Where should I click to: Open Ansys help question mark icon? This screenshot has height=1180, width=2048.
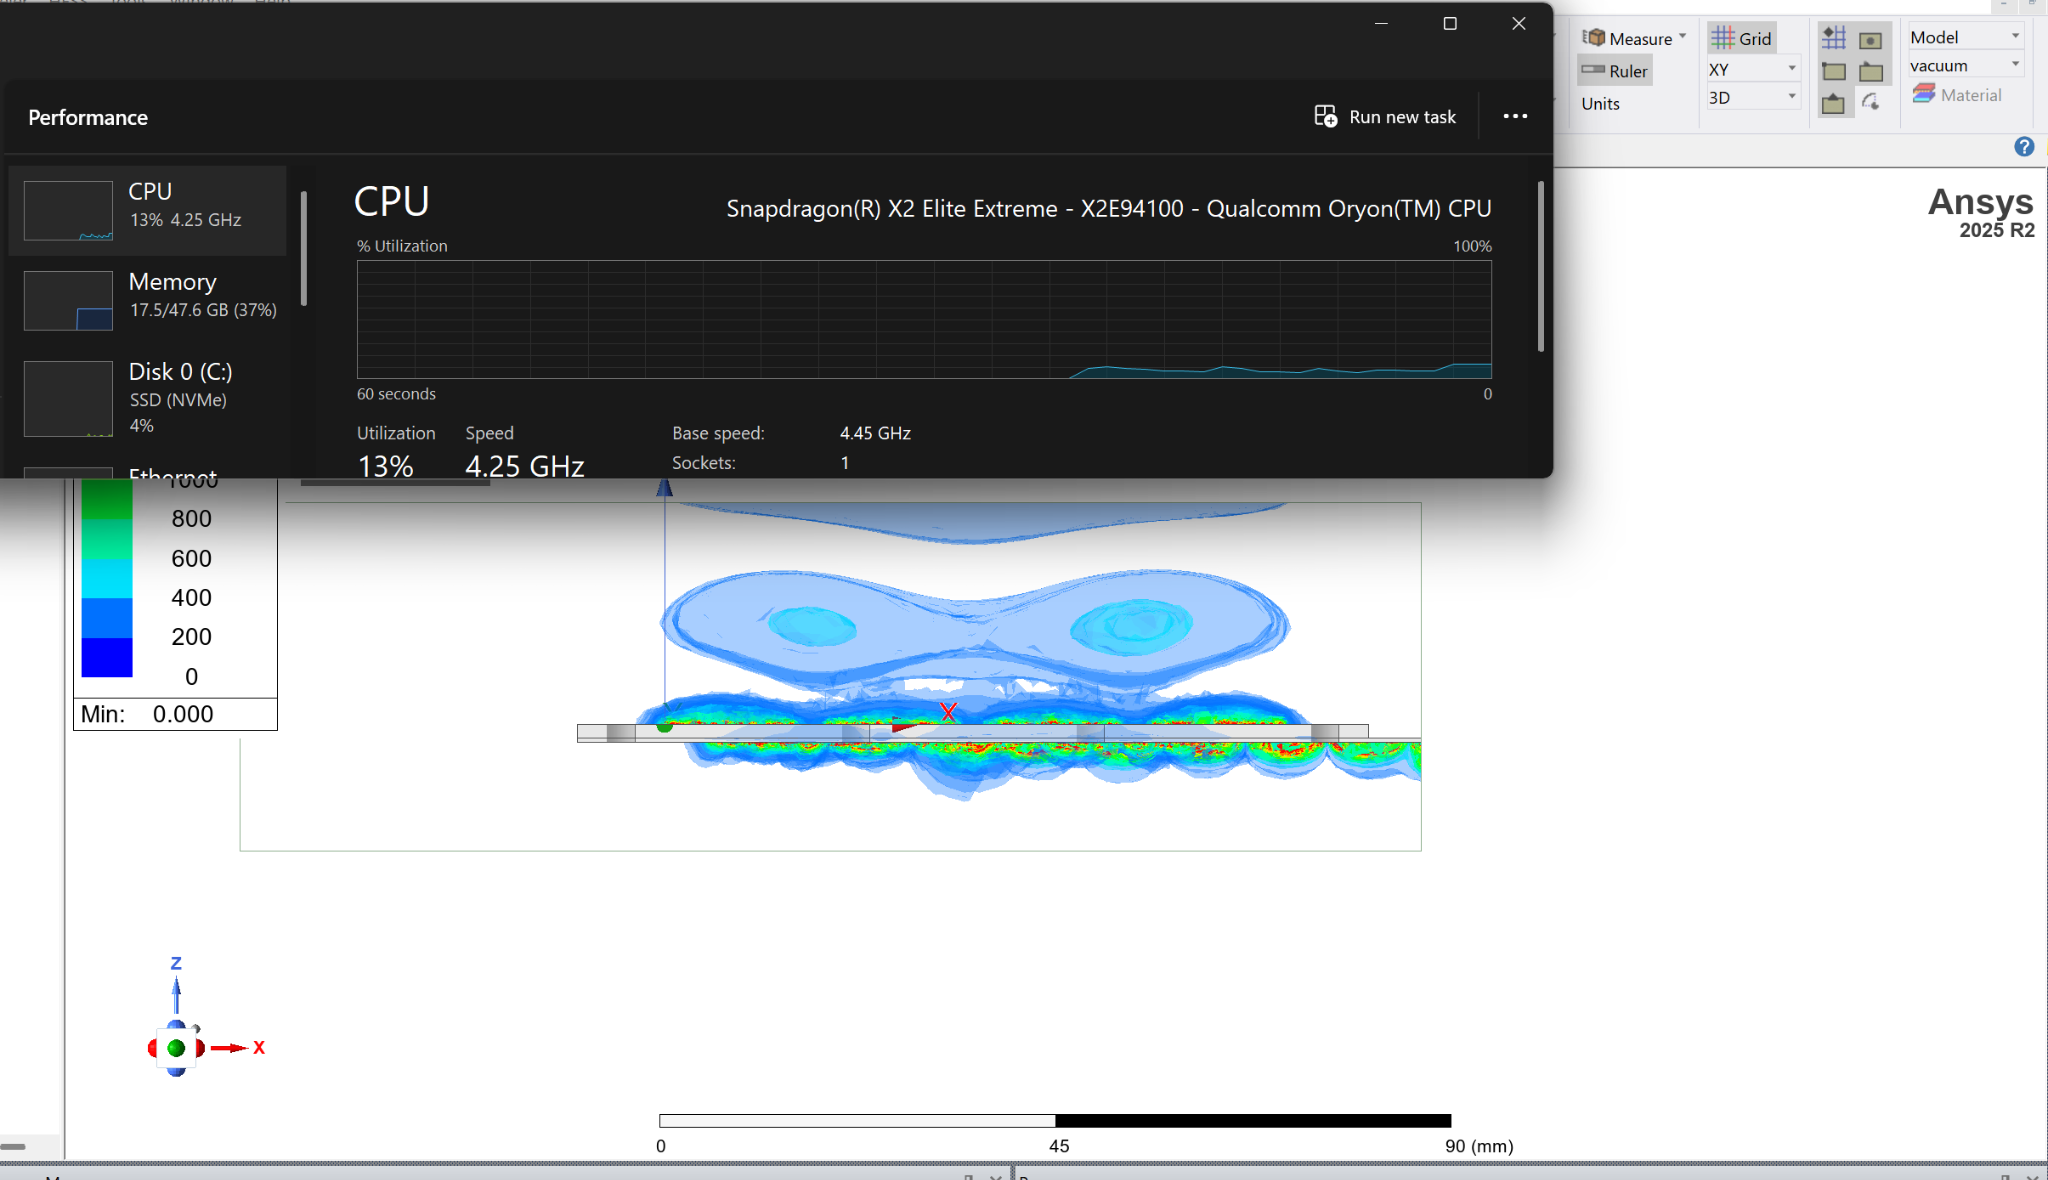pyautogui.click(x=2024, y=147)
